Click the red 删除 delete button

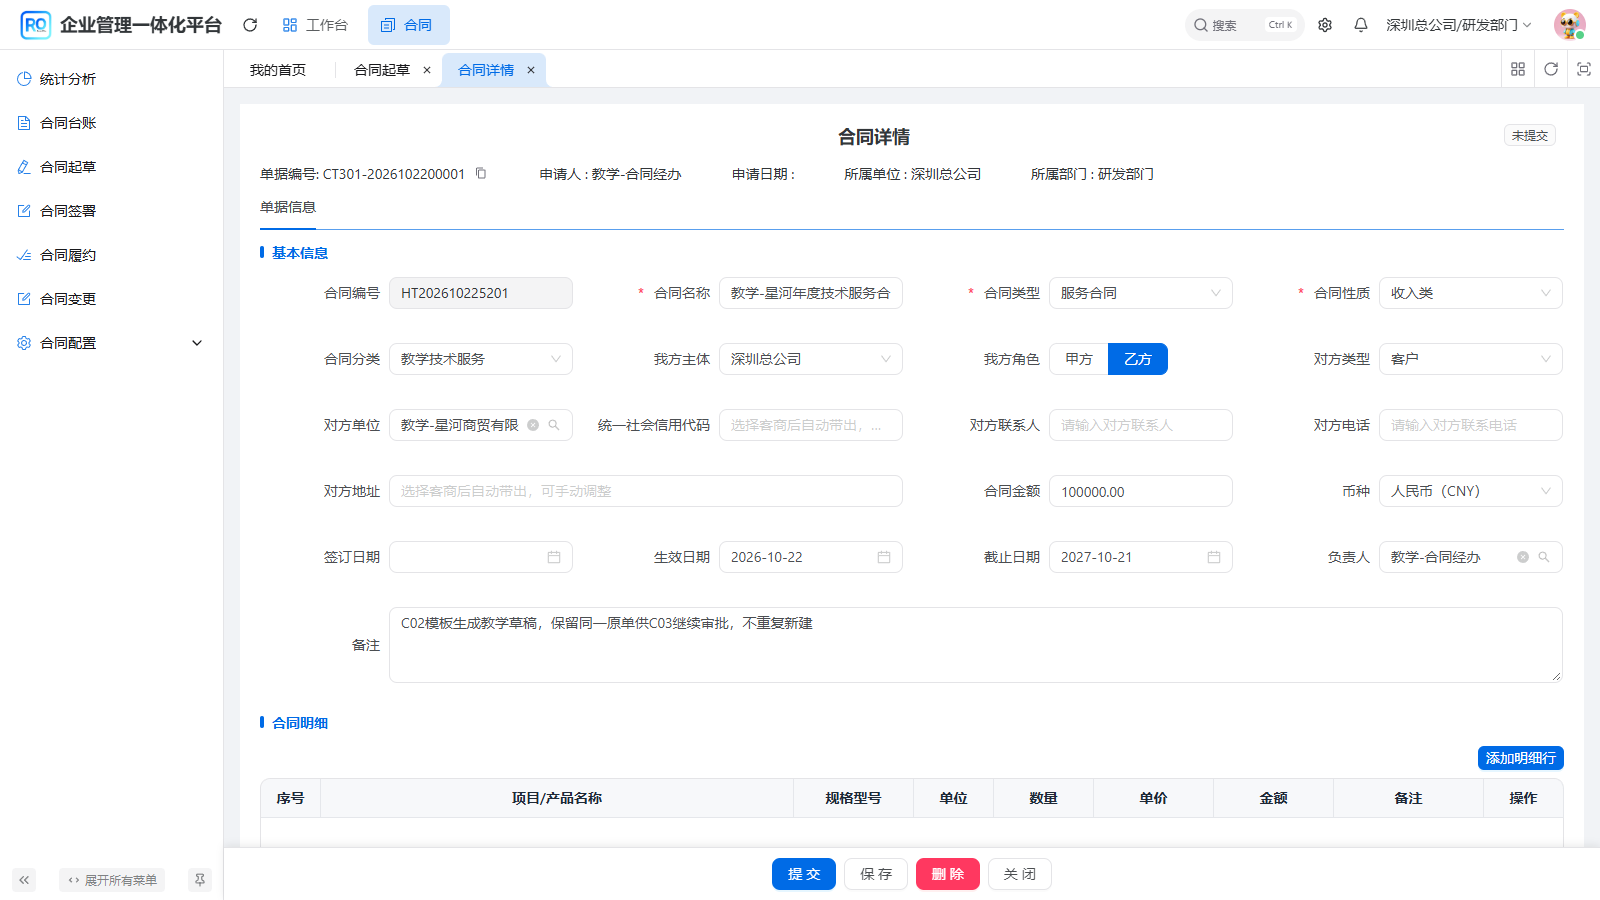coord(948,874)
